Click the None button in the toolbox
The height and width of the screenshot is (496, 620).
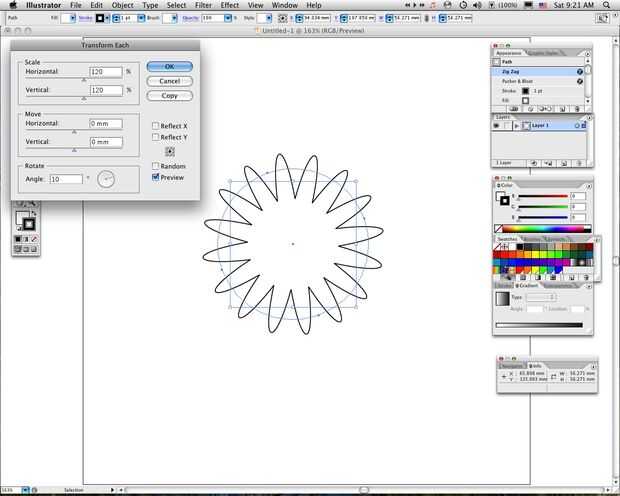point(34,239)
